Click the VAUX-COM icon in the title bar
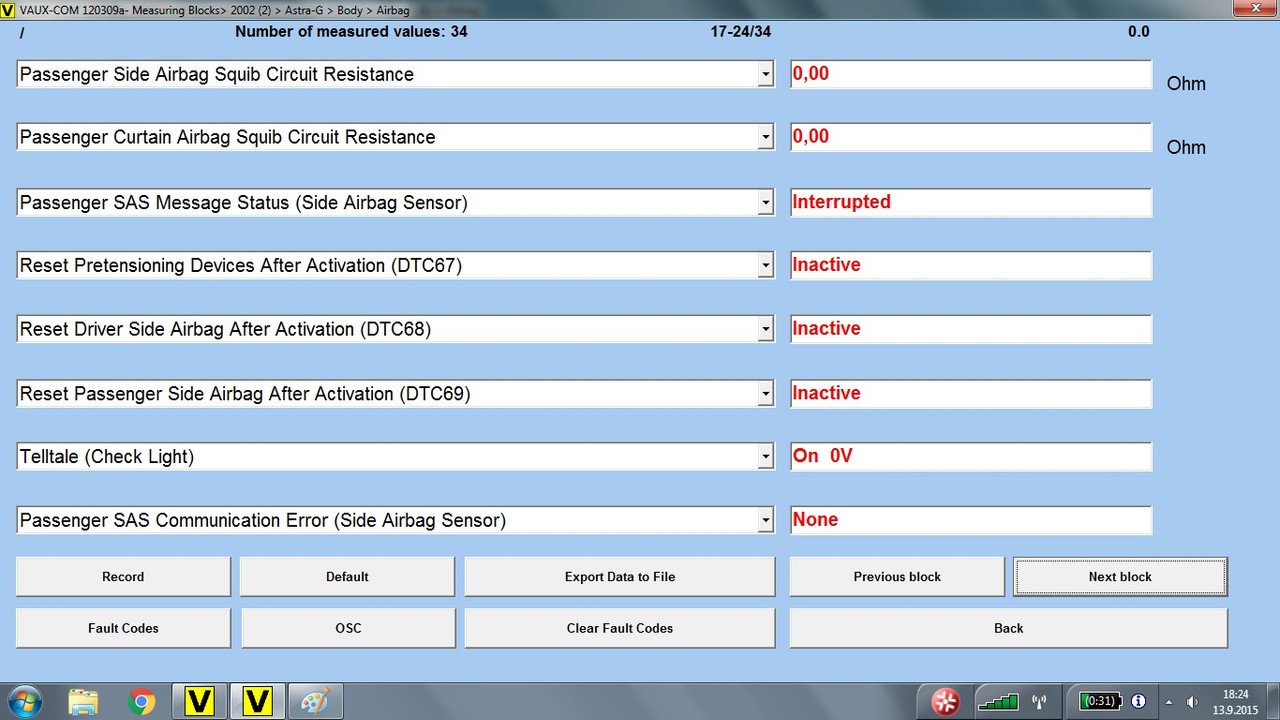The width and height of the screenshot is (1280, 720). click(8, 9)
